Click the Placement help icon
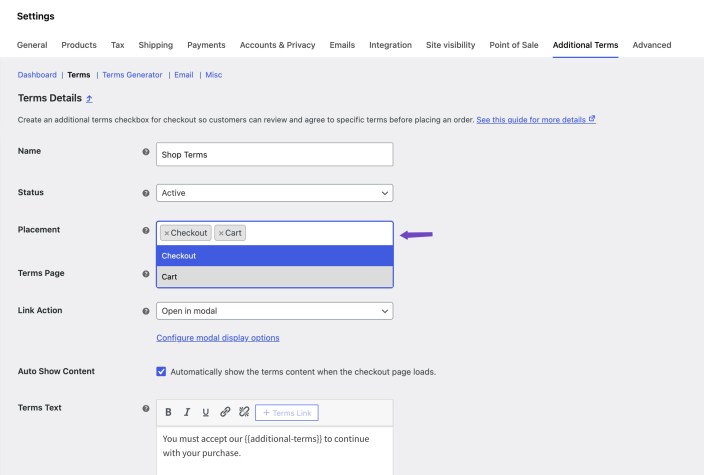Viewport: 704px width, 475px height. click(146, 230)
